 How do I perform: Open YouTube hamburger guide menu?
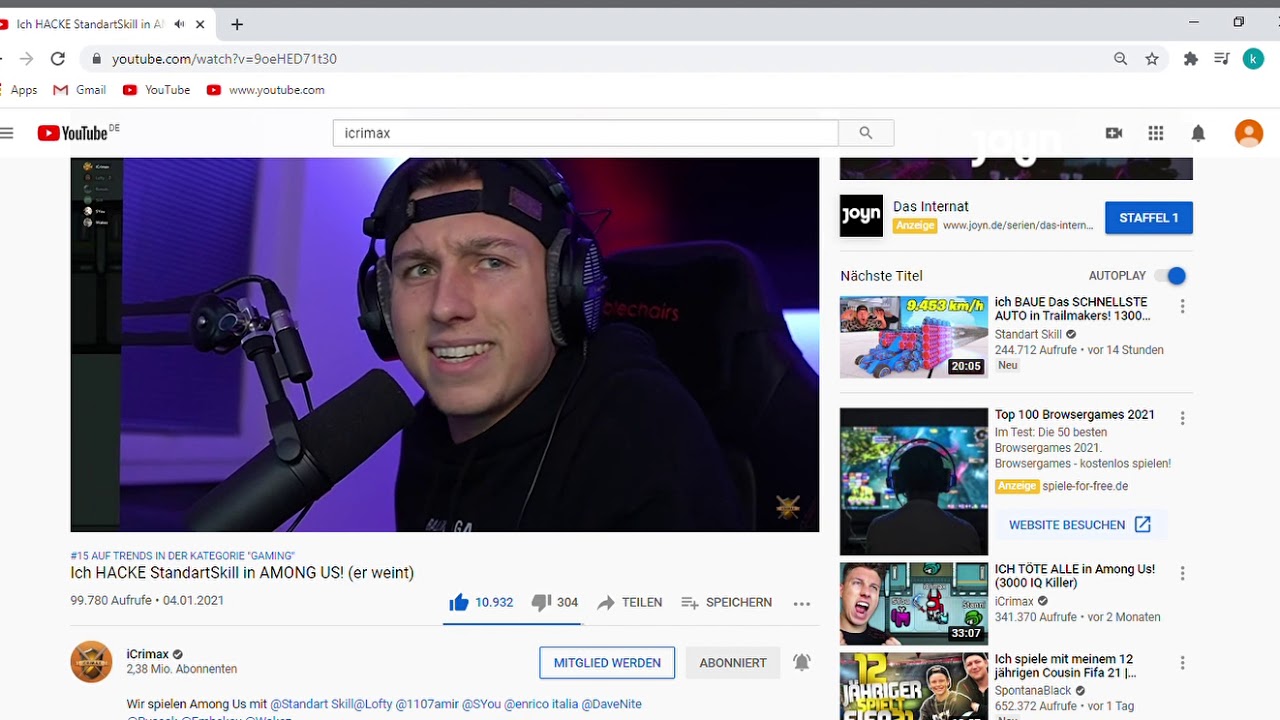7,133
